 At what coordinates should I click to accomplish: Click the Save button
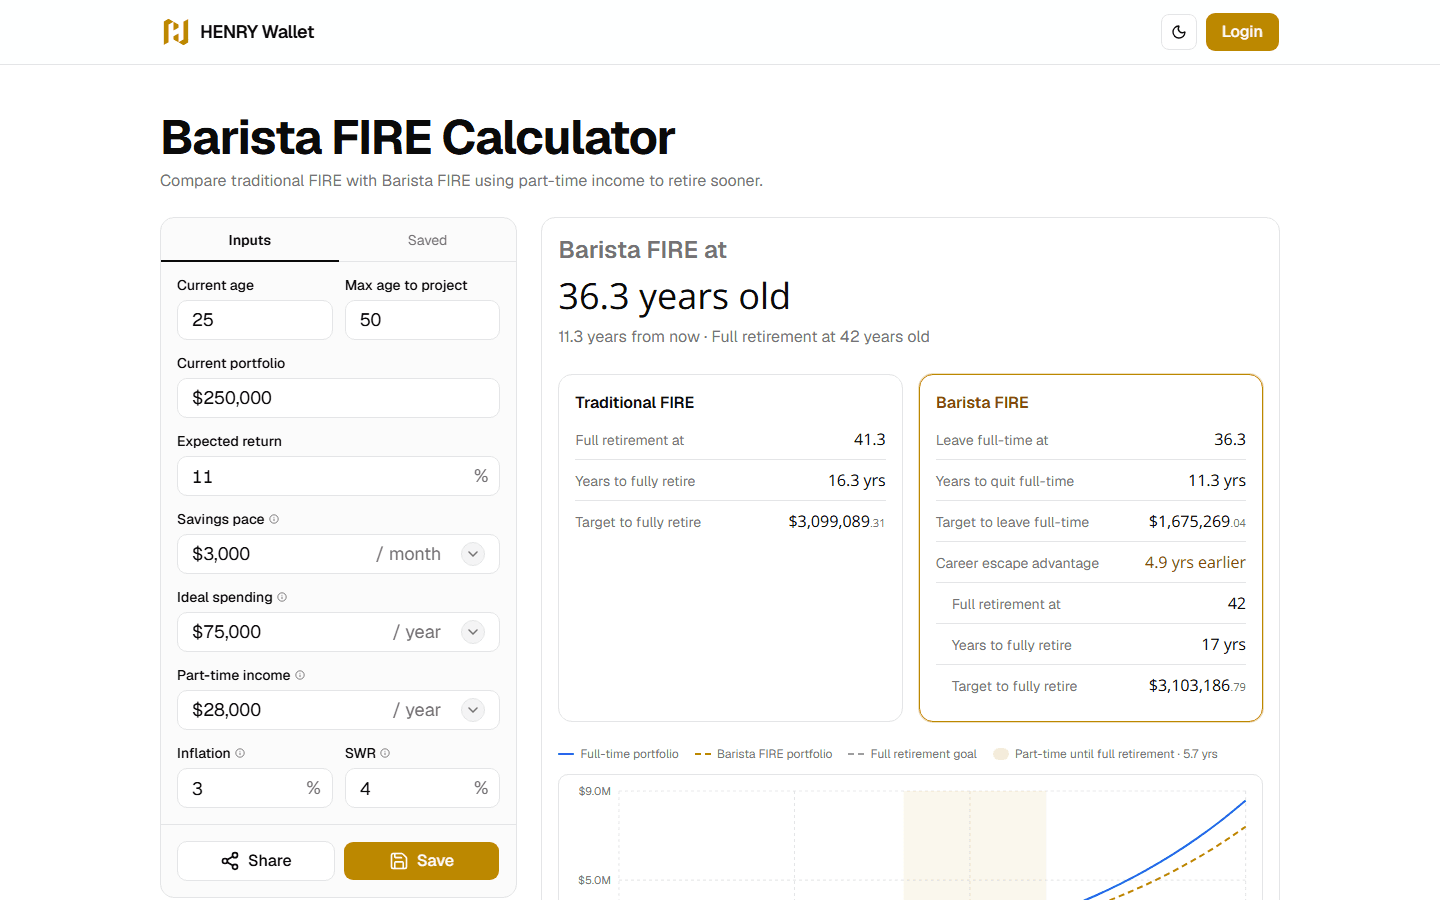(x=421, y=861)
